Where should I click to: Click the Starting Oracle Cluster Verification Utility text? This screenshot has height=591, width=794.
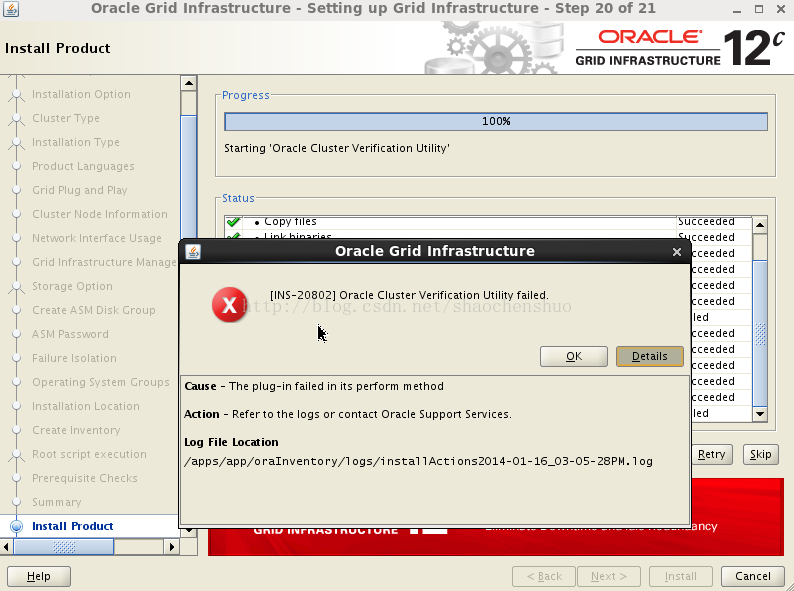337,148
